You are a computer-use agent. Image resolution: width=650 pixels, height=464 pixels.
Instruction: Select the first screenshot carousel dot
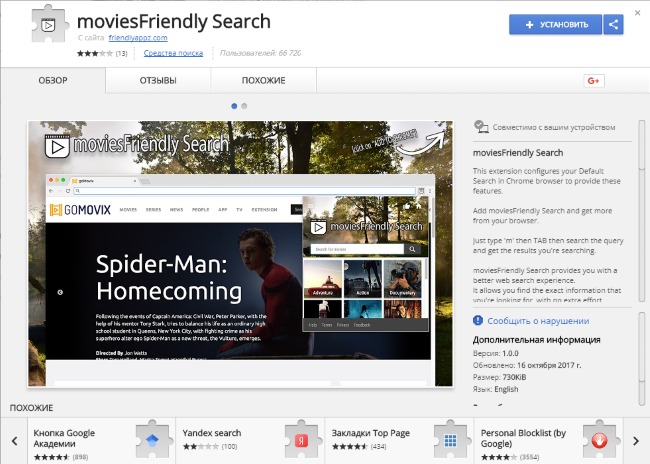234,106
